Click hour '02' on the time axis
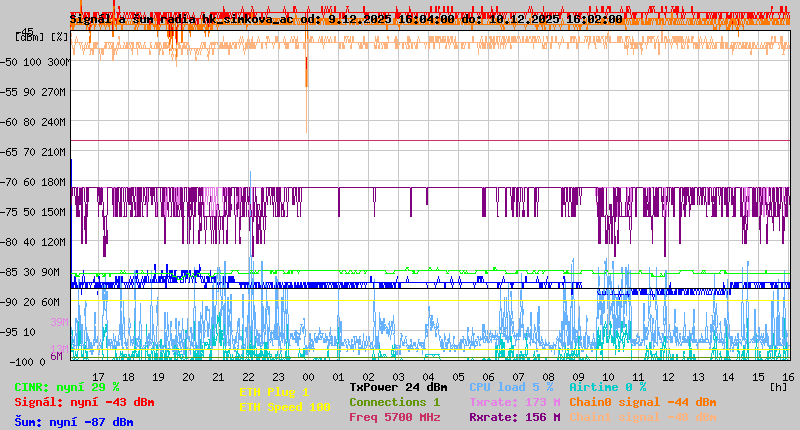Image resolution: width=800 pixels, height=430 pixels. tap(368, 377)
